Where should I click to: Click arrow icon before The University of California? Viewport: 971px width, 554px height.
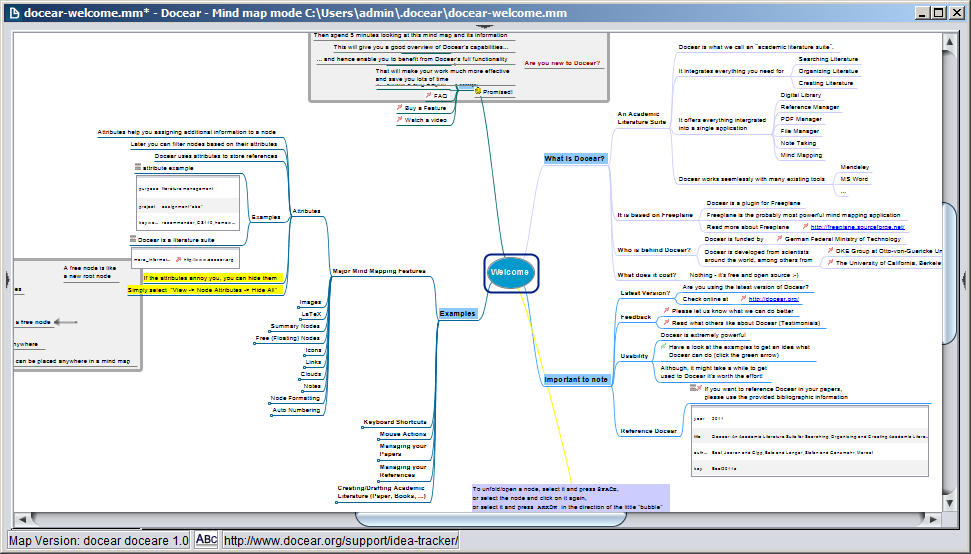830,262
